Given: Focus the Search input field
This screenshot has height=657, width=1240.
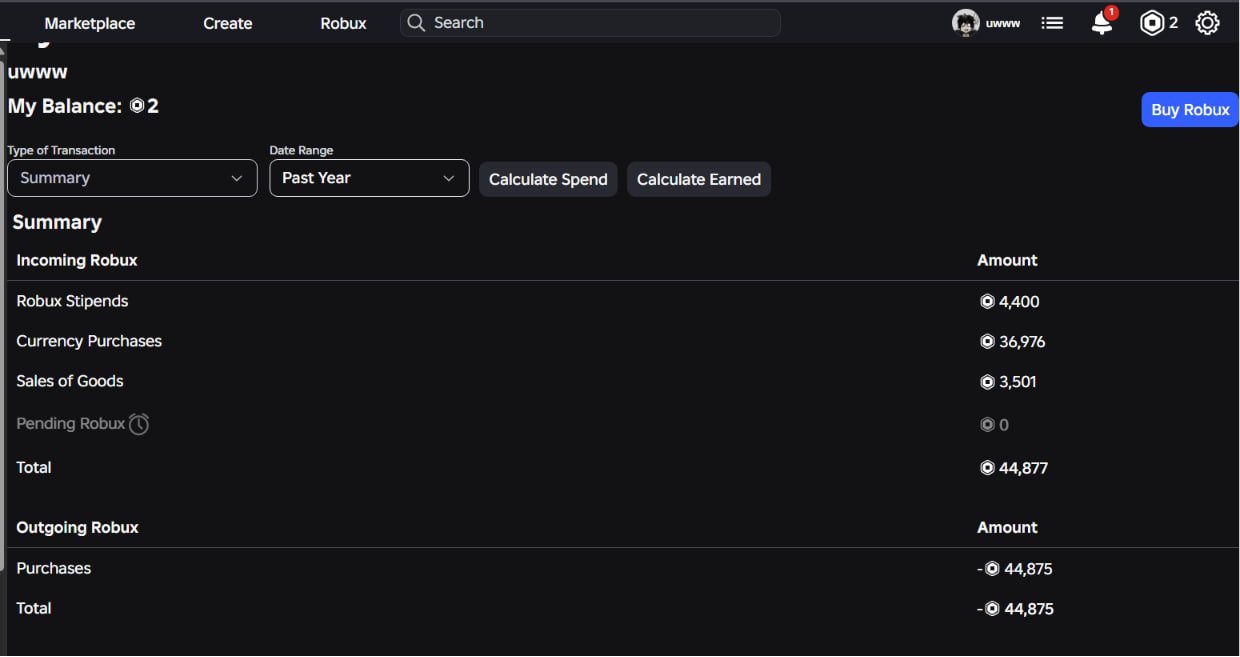Looking at the screenshot, I should [590, 23].
